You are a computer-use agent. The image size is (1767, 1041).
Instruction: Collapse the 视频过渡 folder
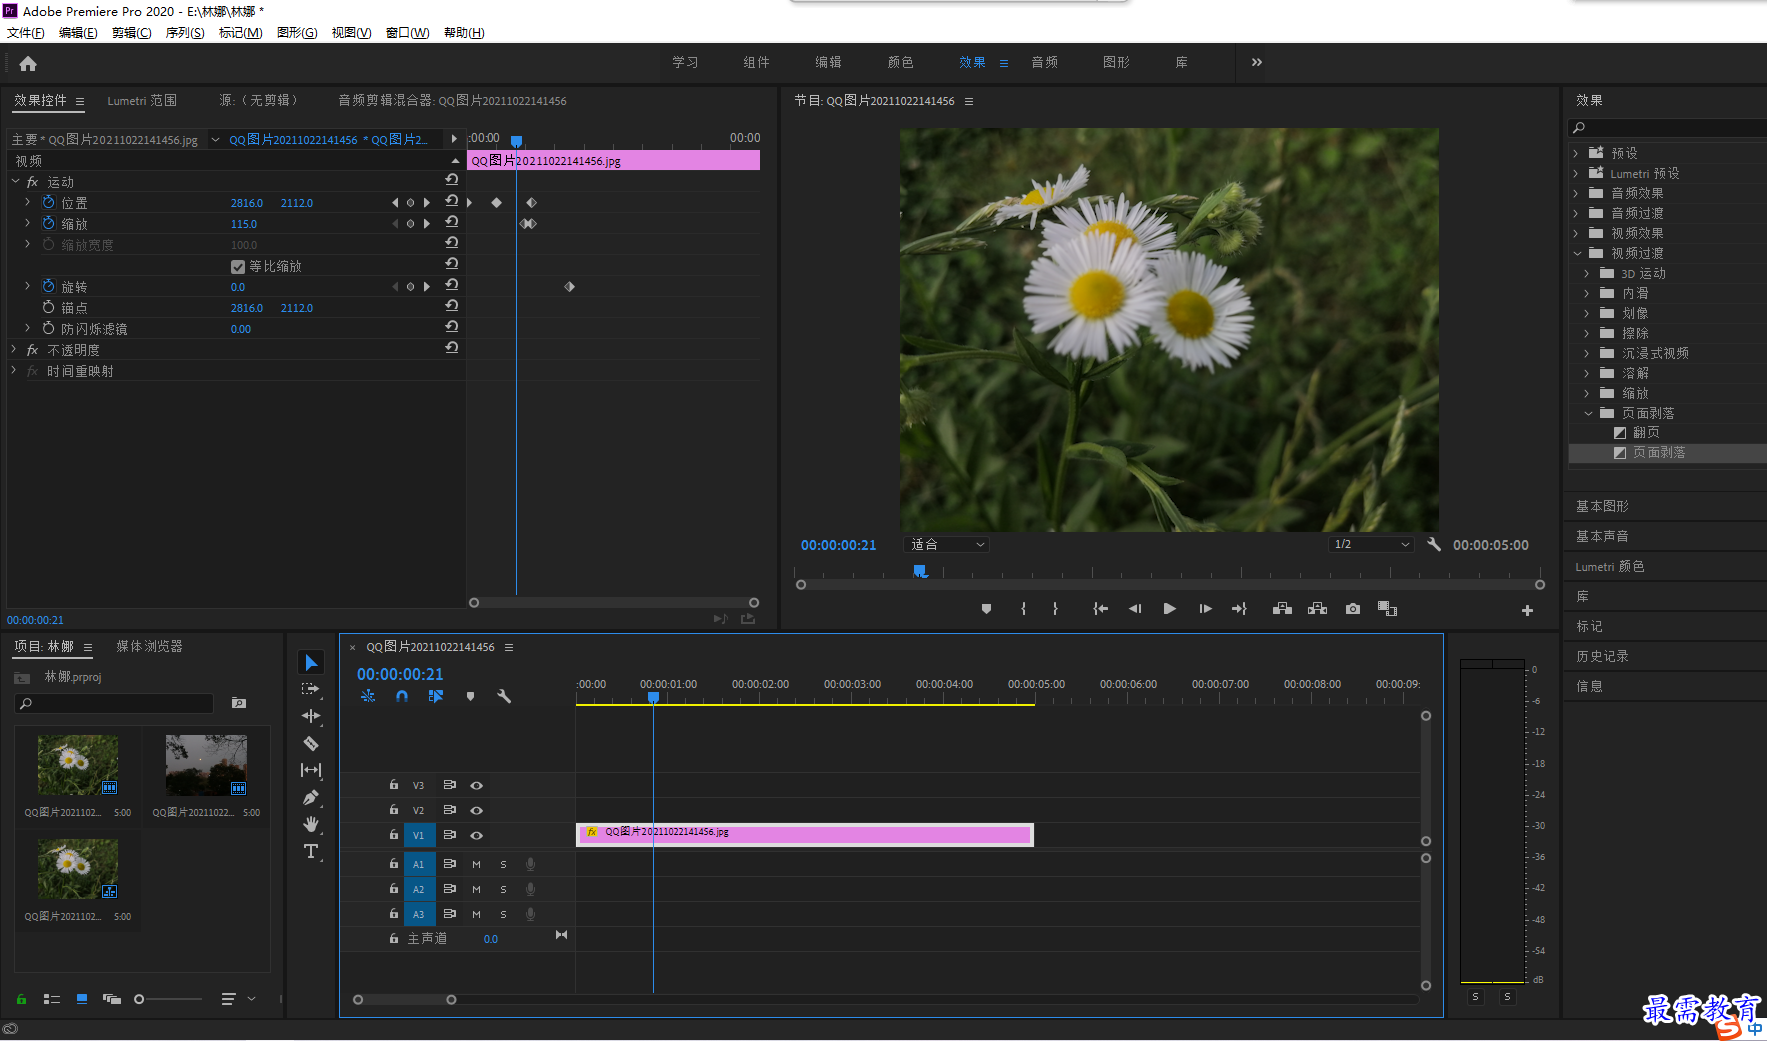tap(1577, 253)
